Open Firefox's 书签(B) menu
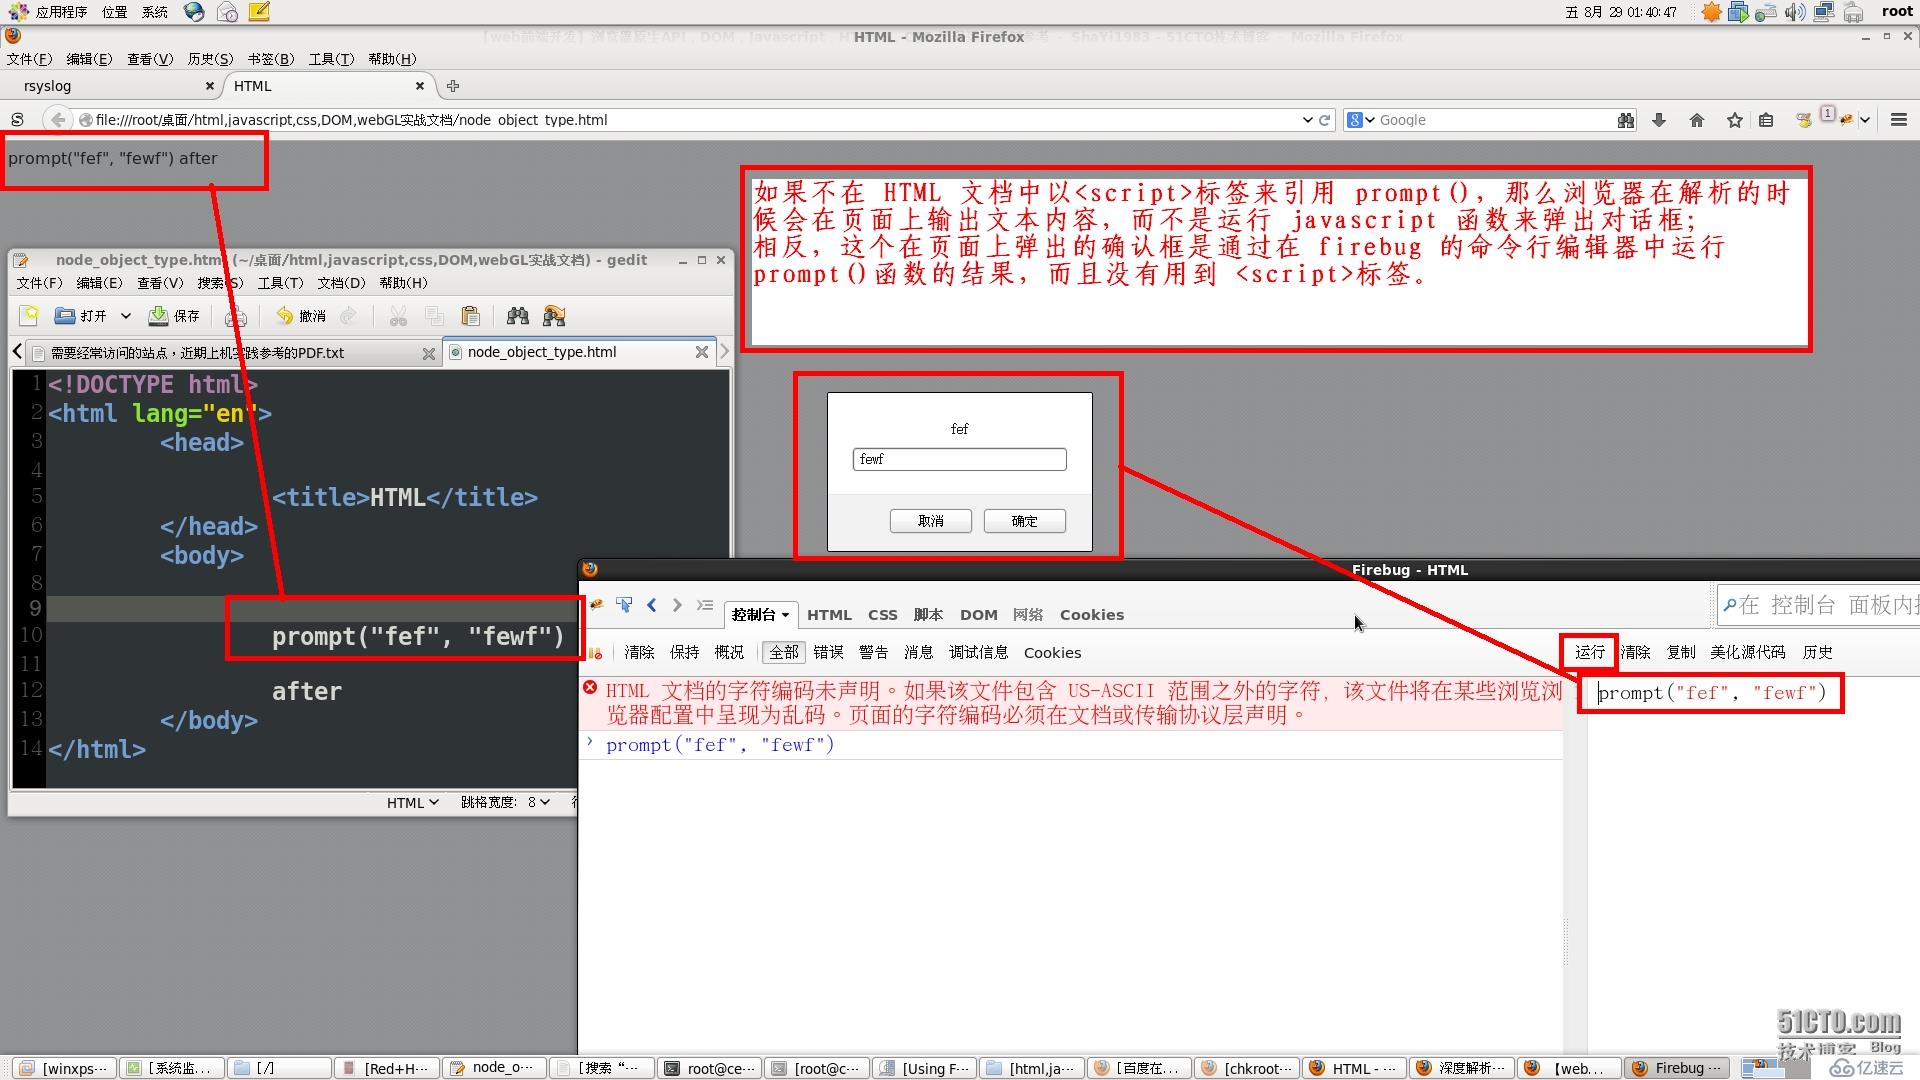 tap(271, 59)
